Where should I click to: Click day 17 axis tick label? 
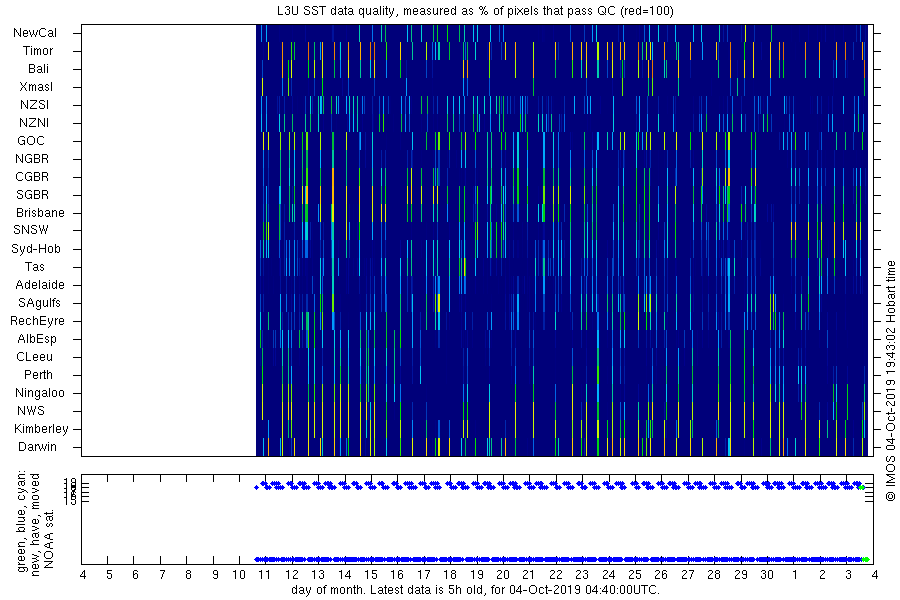tap(424, 575)
